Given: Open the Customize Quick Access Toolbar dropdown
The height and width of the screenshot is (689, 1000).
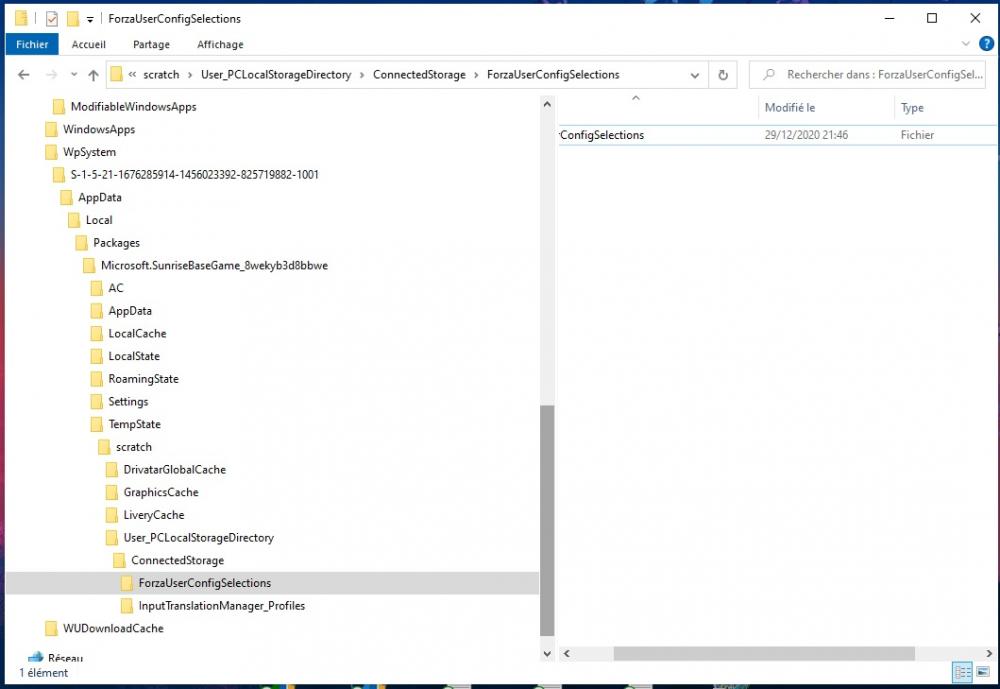Looking at the screenshot, I should (90, 20).
